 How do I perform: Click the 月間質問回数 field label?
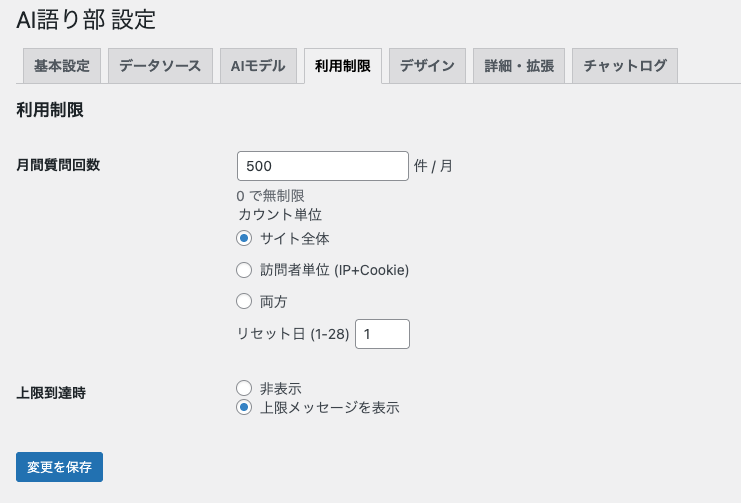pos(58,165)
